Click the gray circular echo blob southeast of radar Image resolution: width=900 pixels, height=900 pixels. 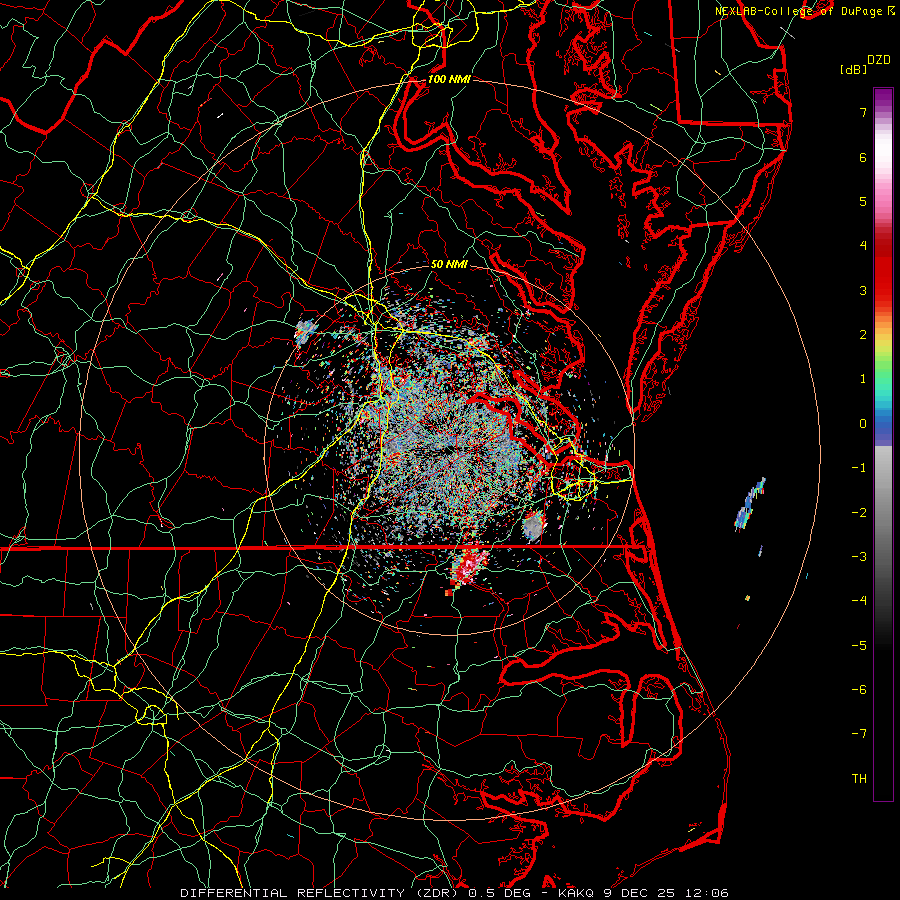tap(533, 526)
